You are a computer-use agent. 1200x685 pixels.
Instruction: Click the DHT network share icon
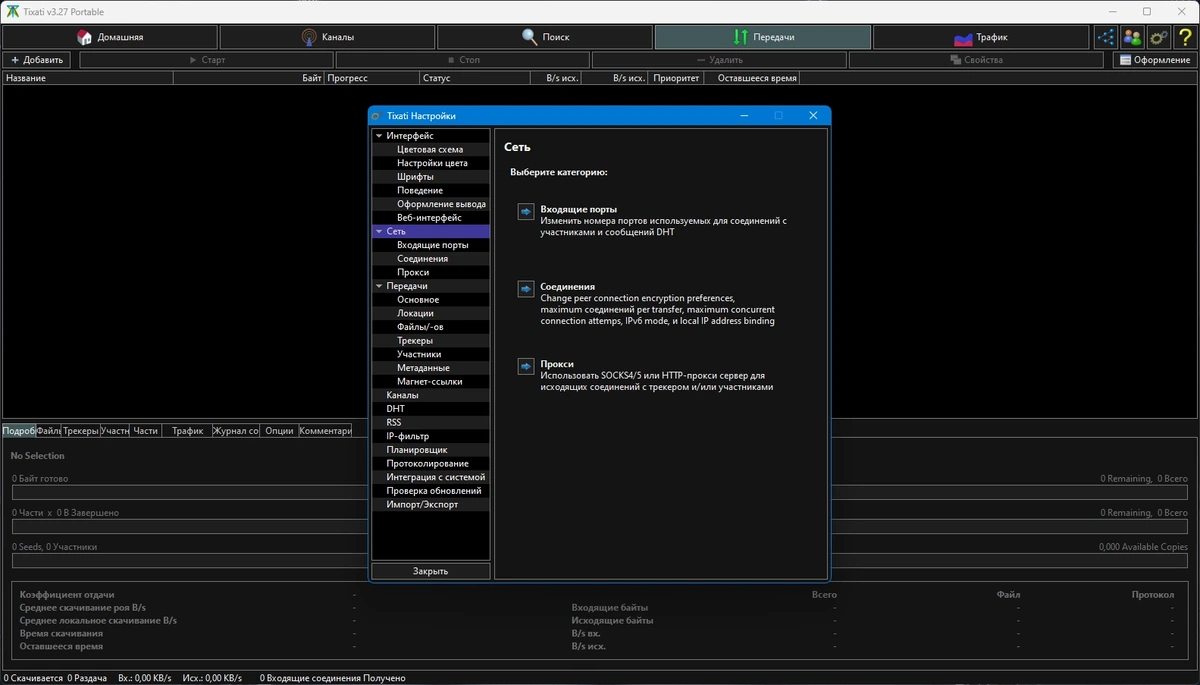point(1106,37)
